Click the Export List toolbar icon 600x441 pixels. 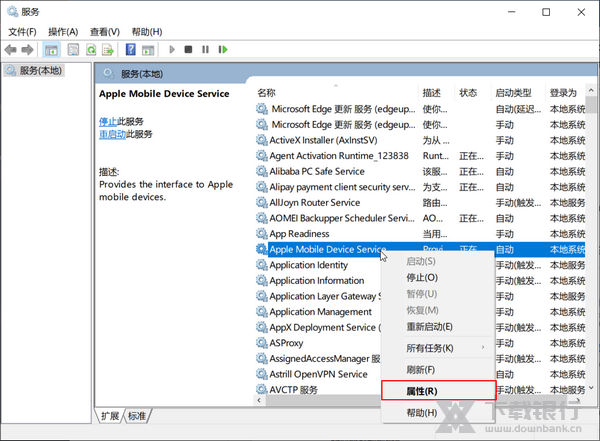tap(108, 49)
